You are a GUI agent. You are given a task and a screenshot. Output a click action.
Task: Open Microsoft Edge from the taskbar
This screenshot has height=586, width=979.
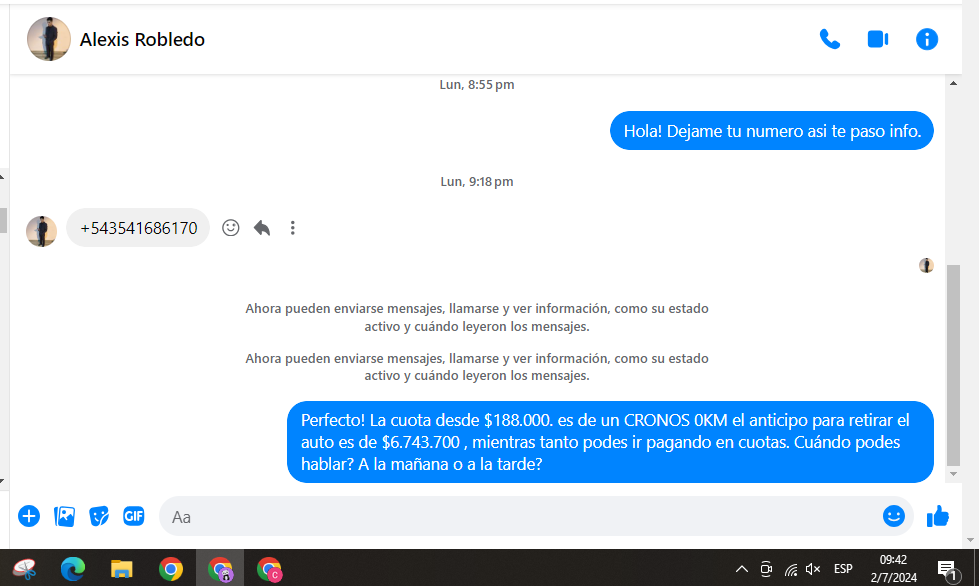click(73, 569)
